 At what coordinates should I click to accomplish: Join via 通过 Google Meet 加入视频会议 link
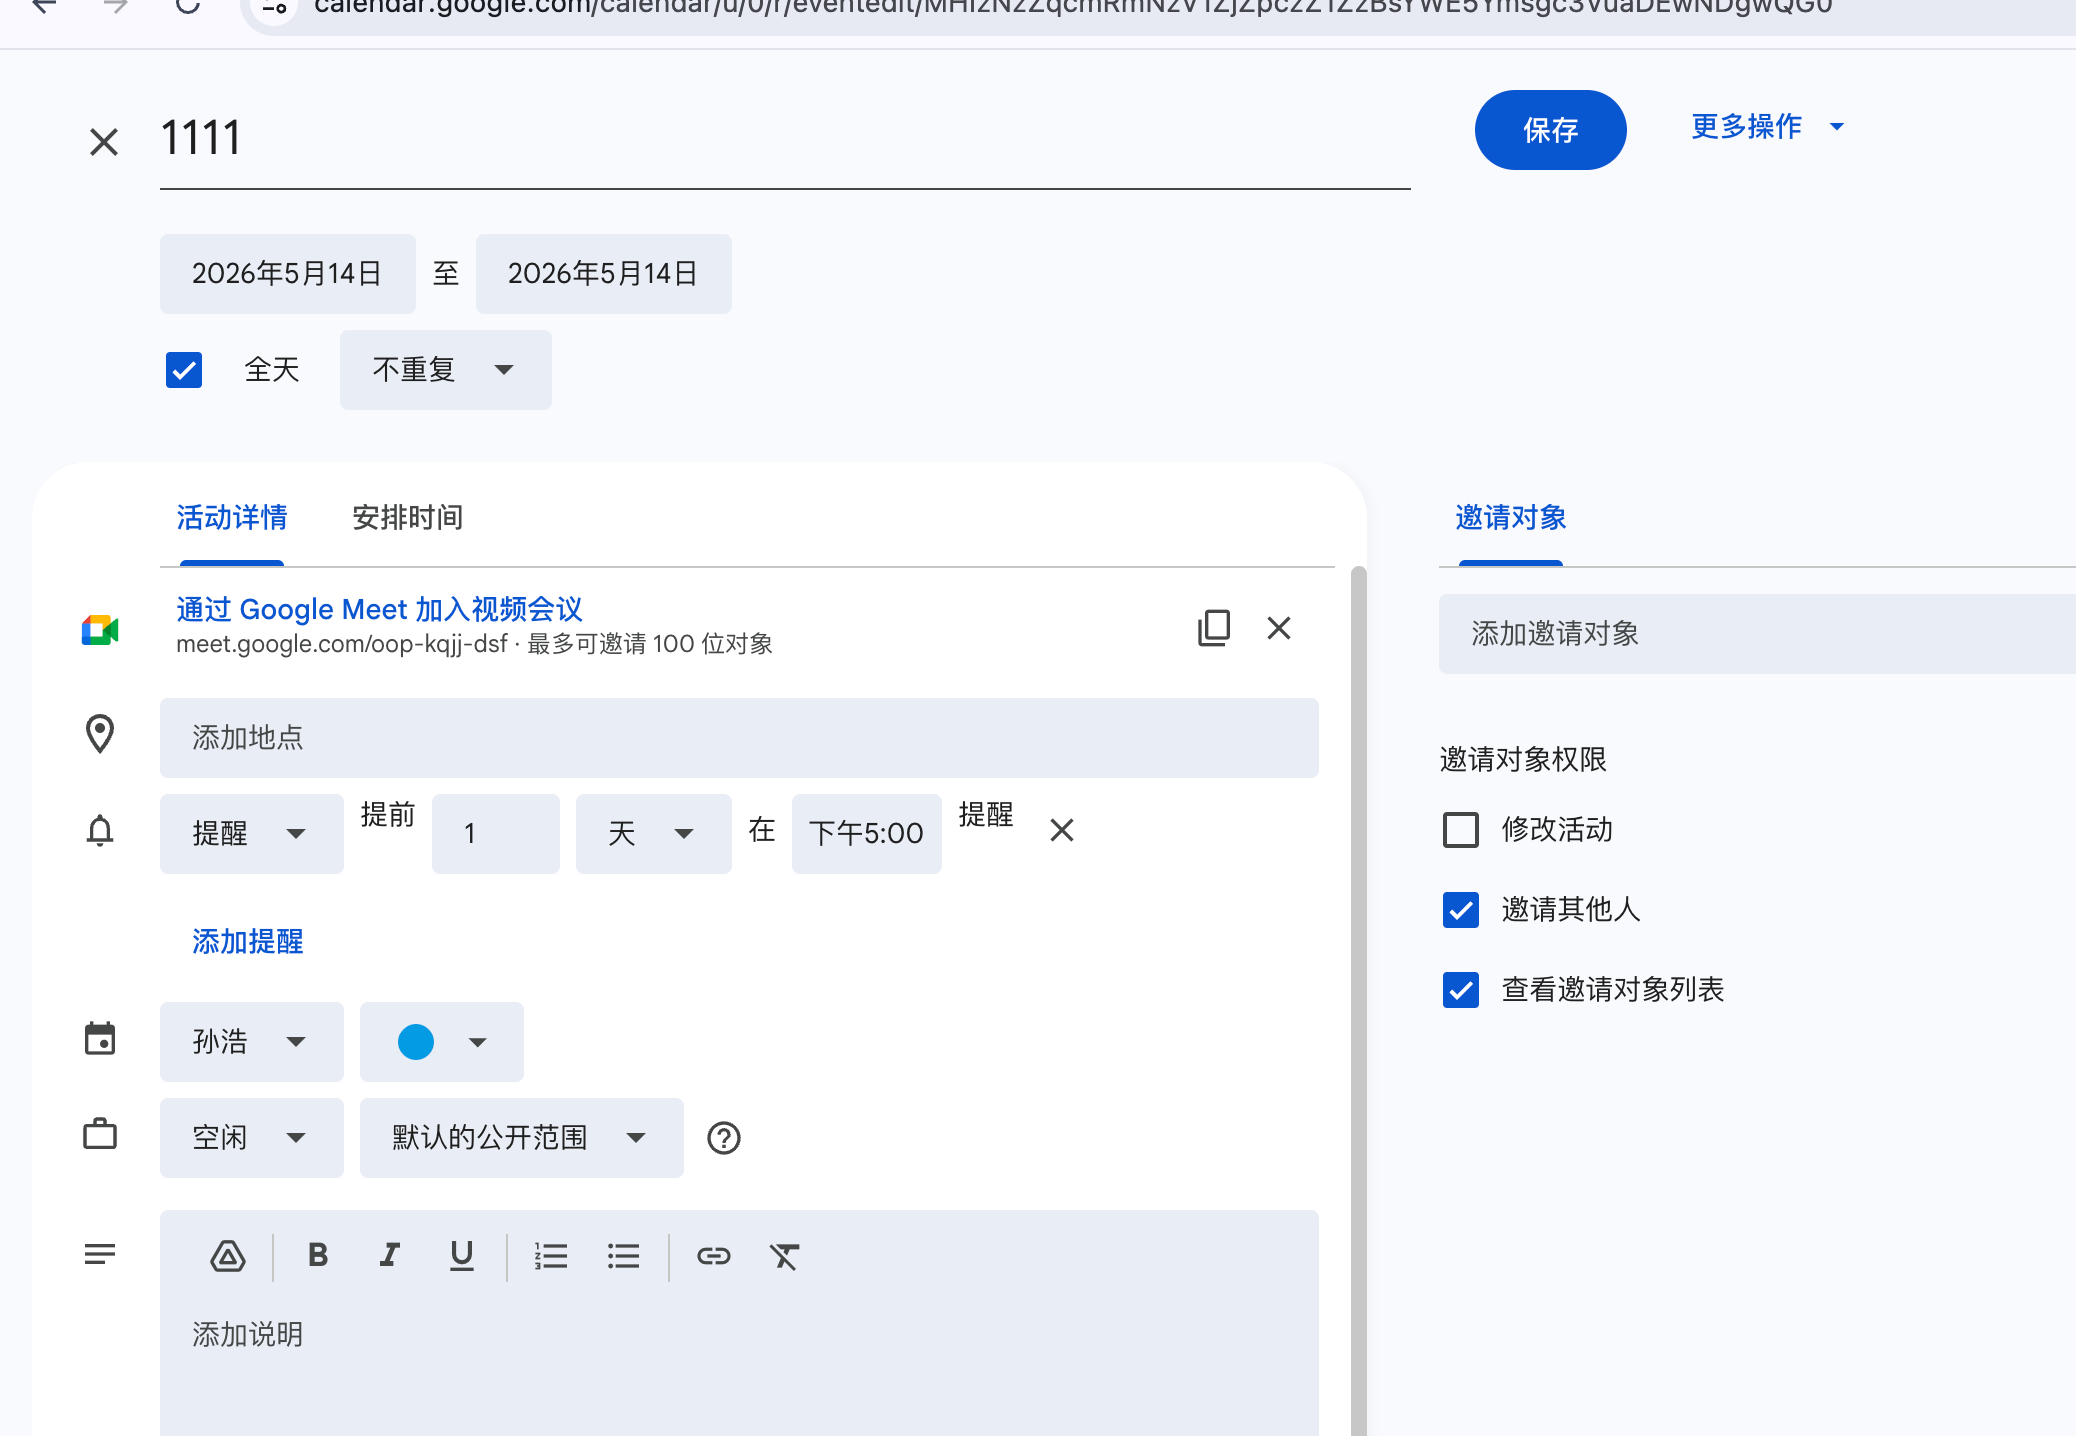380,609
